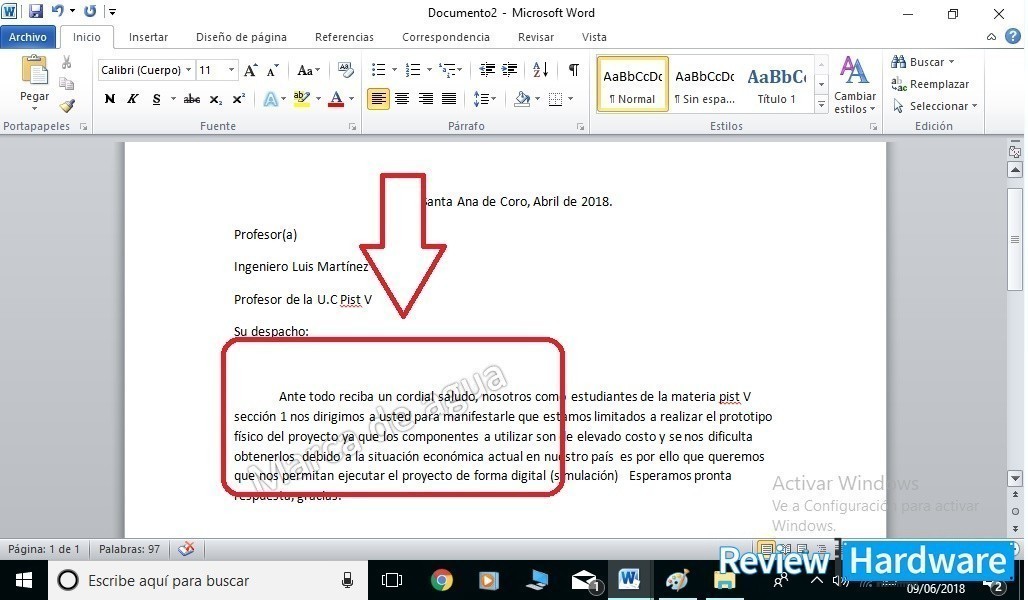The image size is (1028, 600).
Task: Apply Título 1 style
Action: tap(776, 84)
